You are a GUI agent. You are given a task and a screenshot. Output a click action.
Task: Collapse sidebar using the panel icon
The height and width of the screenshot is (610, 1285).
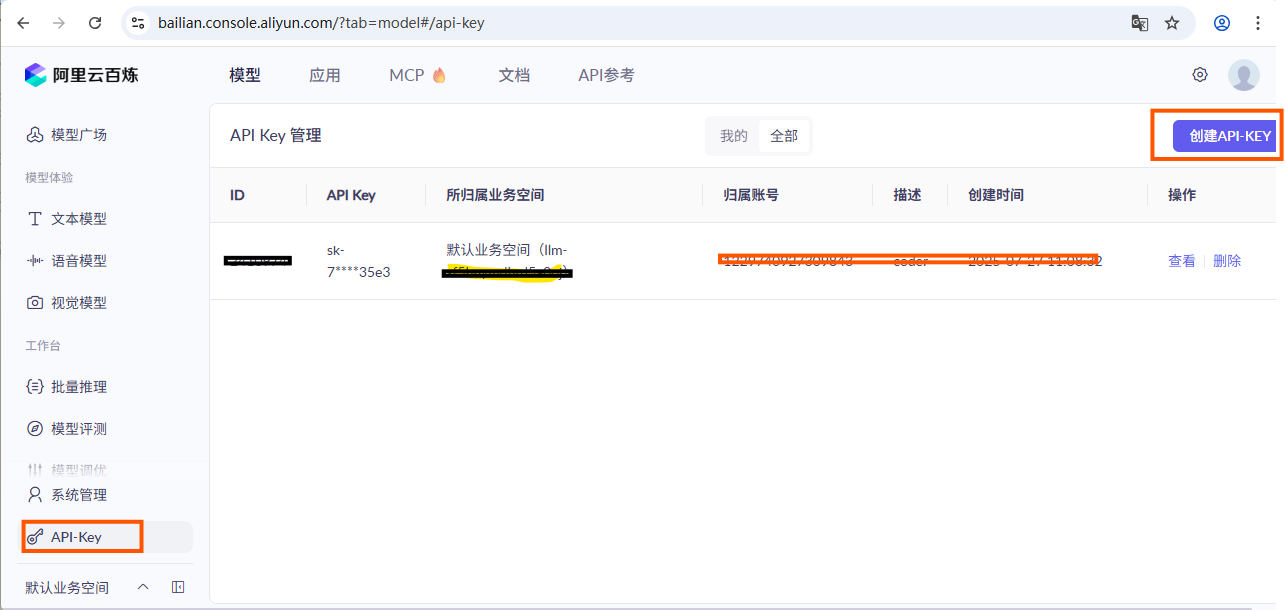click(x=178, y=587)
